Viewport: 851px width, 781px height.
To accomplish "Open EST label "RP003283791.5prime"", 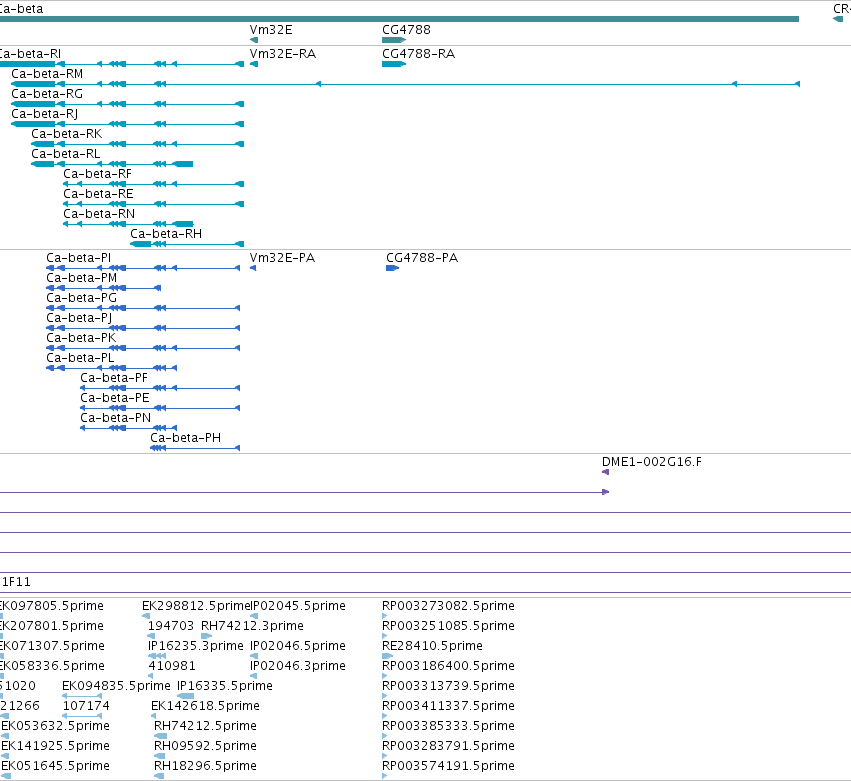I will [x=448, y=747].
